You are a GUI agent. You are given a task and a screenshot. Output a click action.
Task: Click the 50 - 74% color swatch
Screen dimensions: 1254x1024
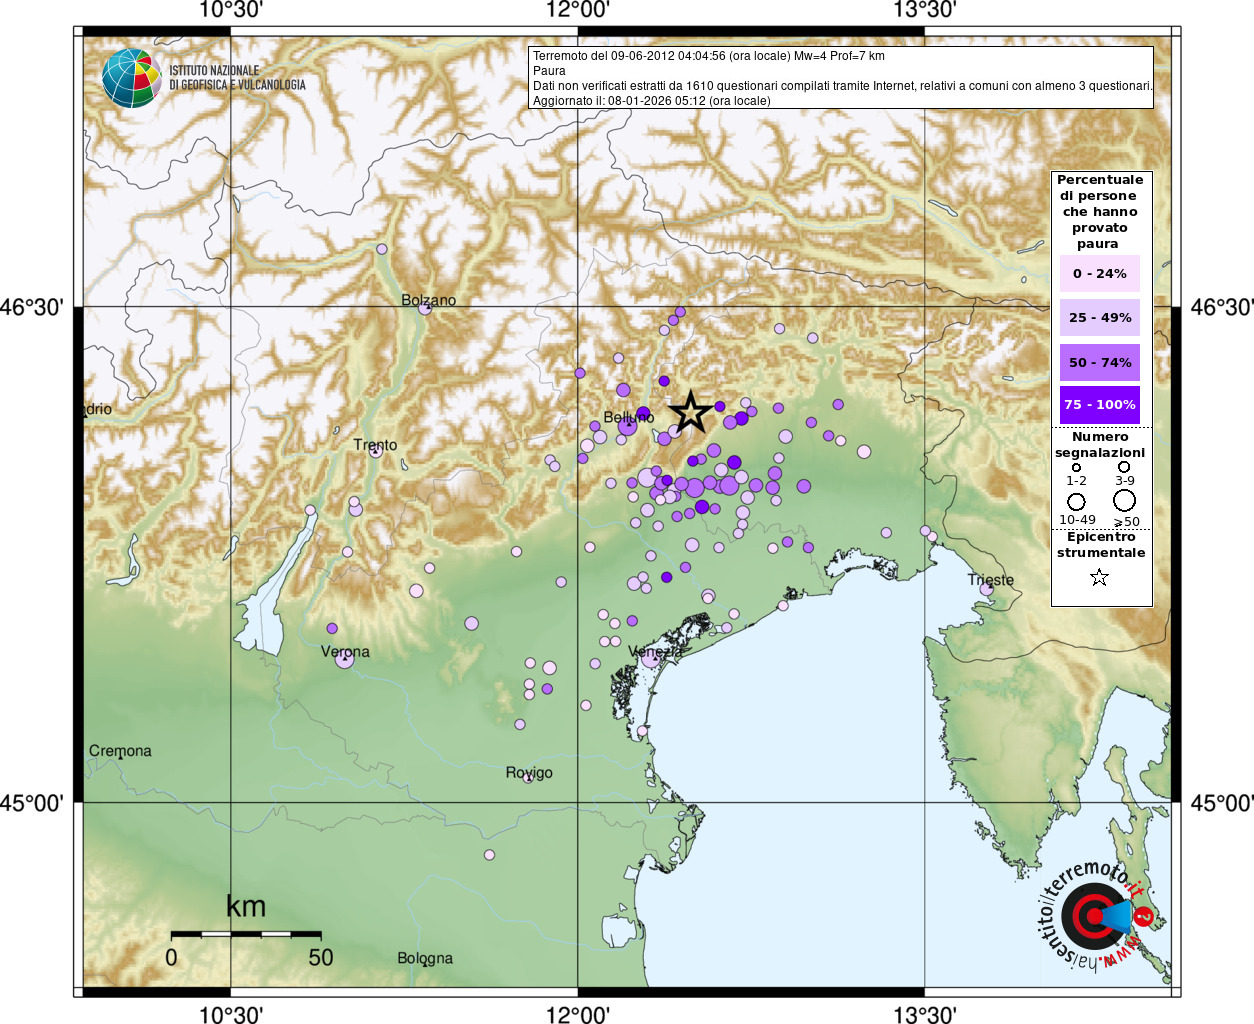coord(1099,362)
